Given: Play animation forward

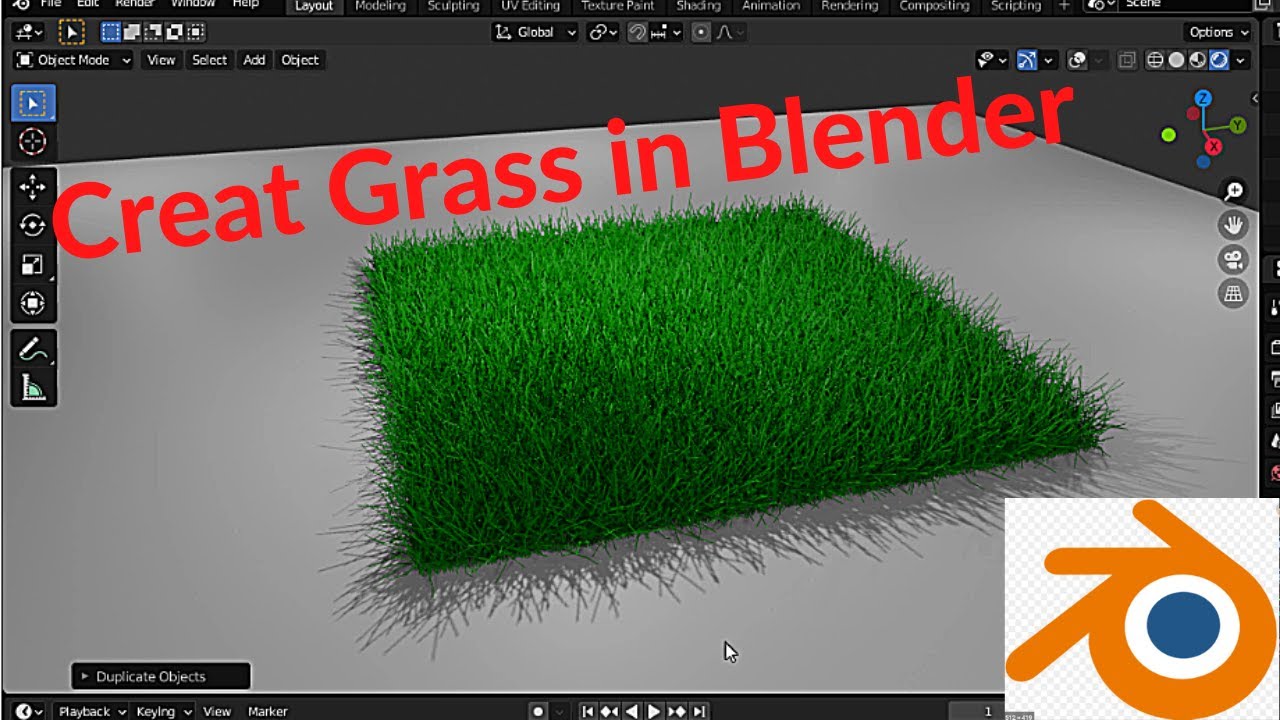Looking at the screenshot, I should [x=654, y=711].
